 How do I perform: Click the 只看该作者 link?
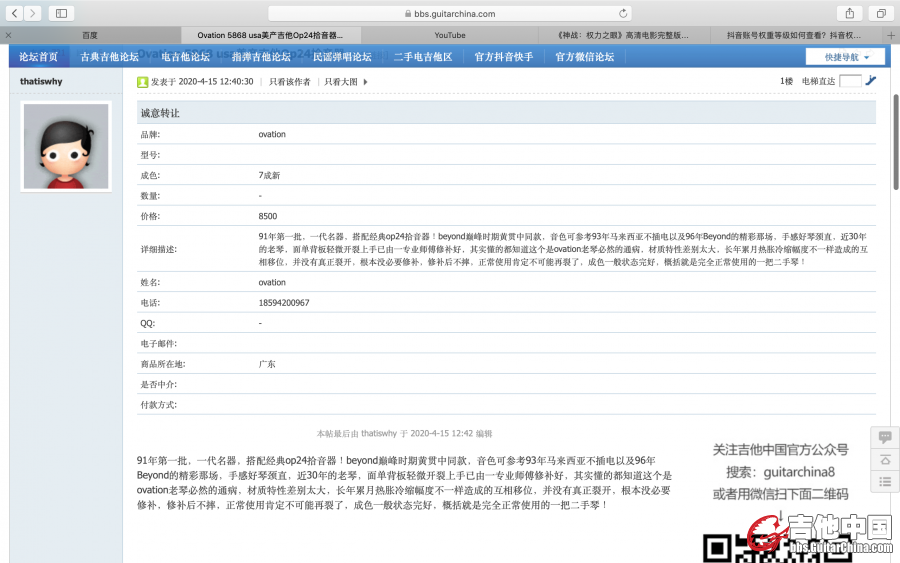[x=289, y=82]
